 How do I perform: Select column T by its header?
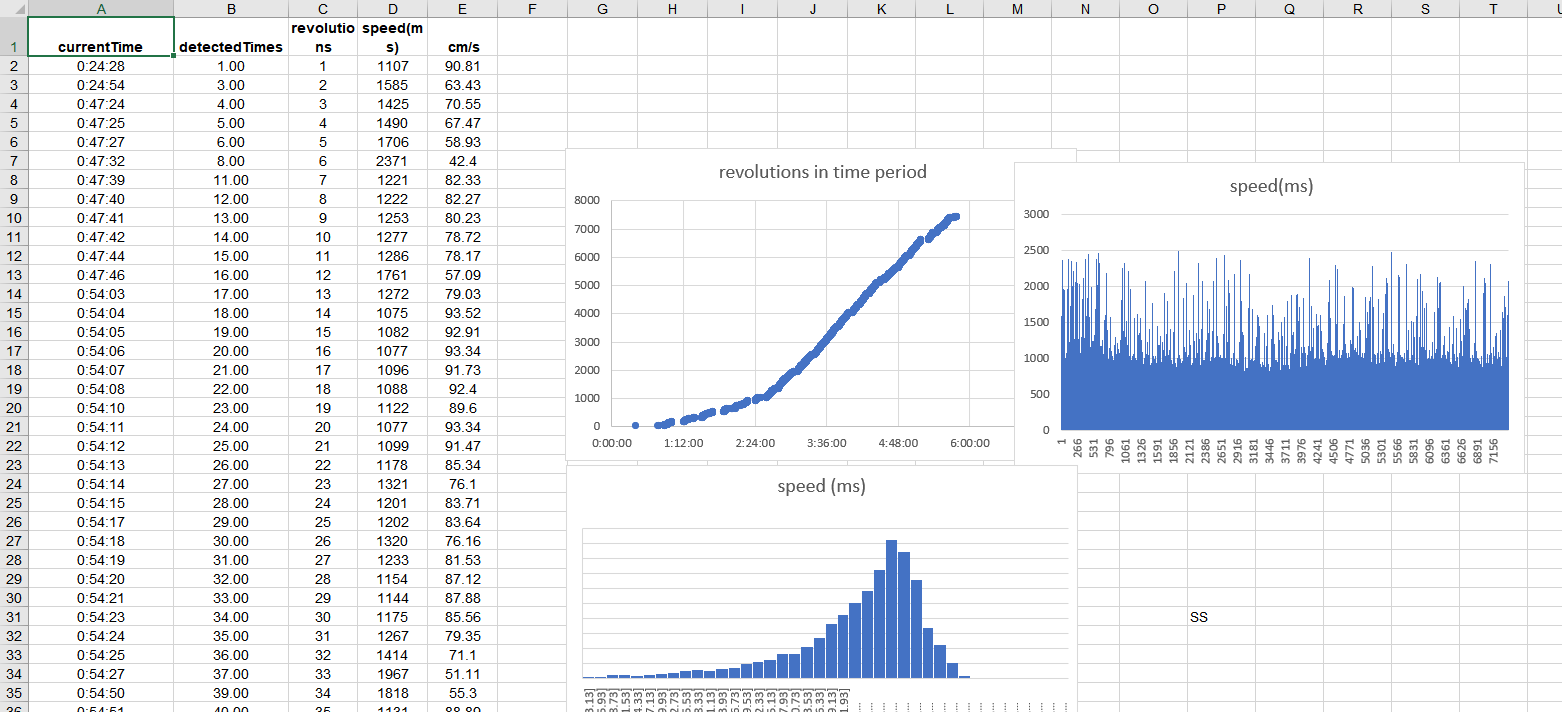tap(1493, 8)
